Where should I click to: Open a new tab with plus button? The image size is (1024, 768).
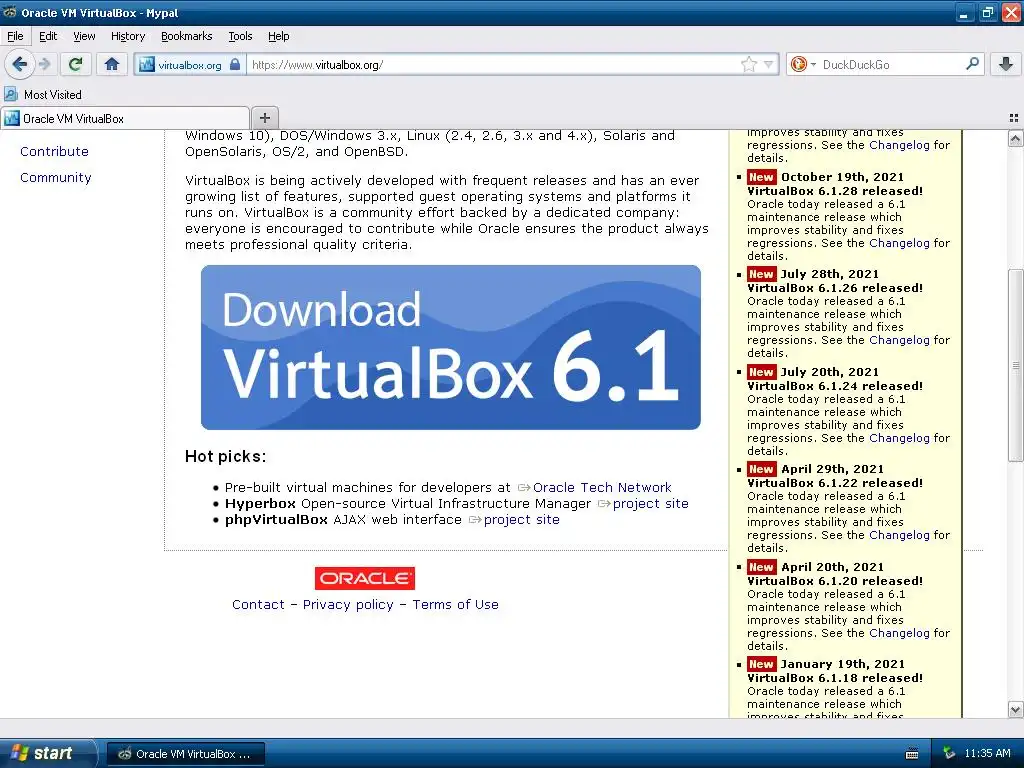tap(264, 118)
